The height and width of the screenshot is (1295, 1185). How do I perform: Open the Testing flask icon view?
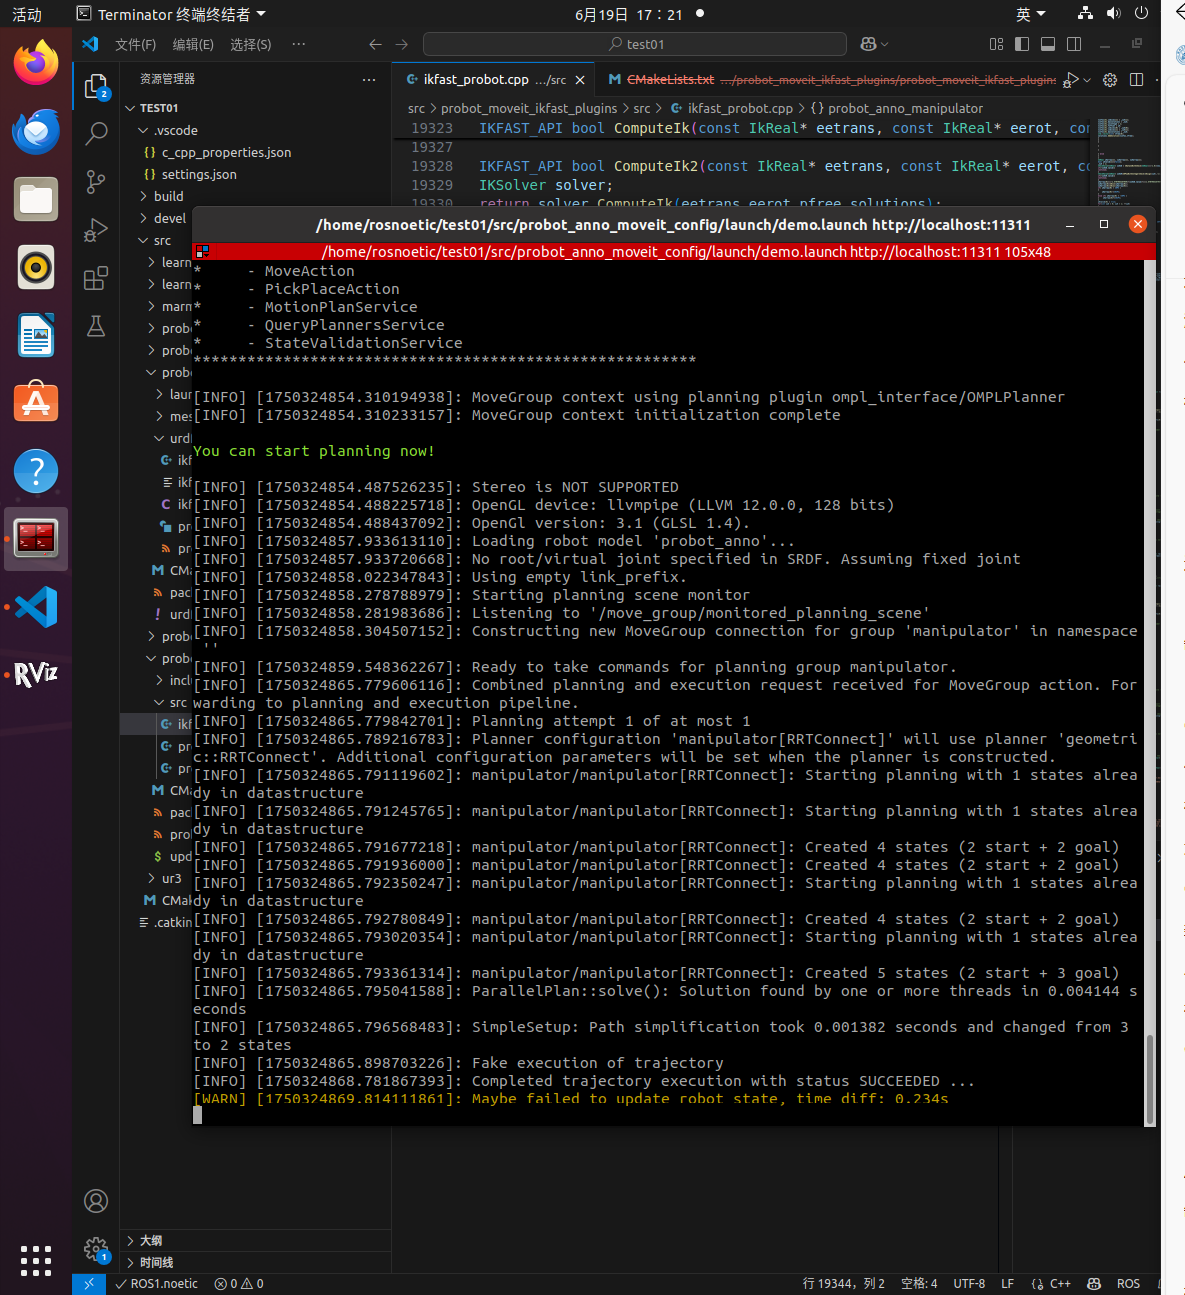coord(96,326)
